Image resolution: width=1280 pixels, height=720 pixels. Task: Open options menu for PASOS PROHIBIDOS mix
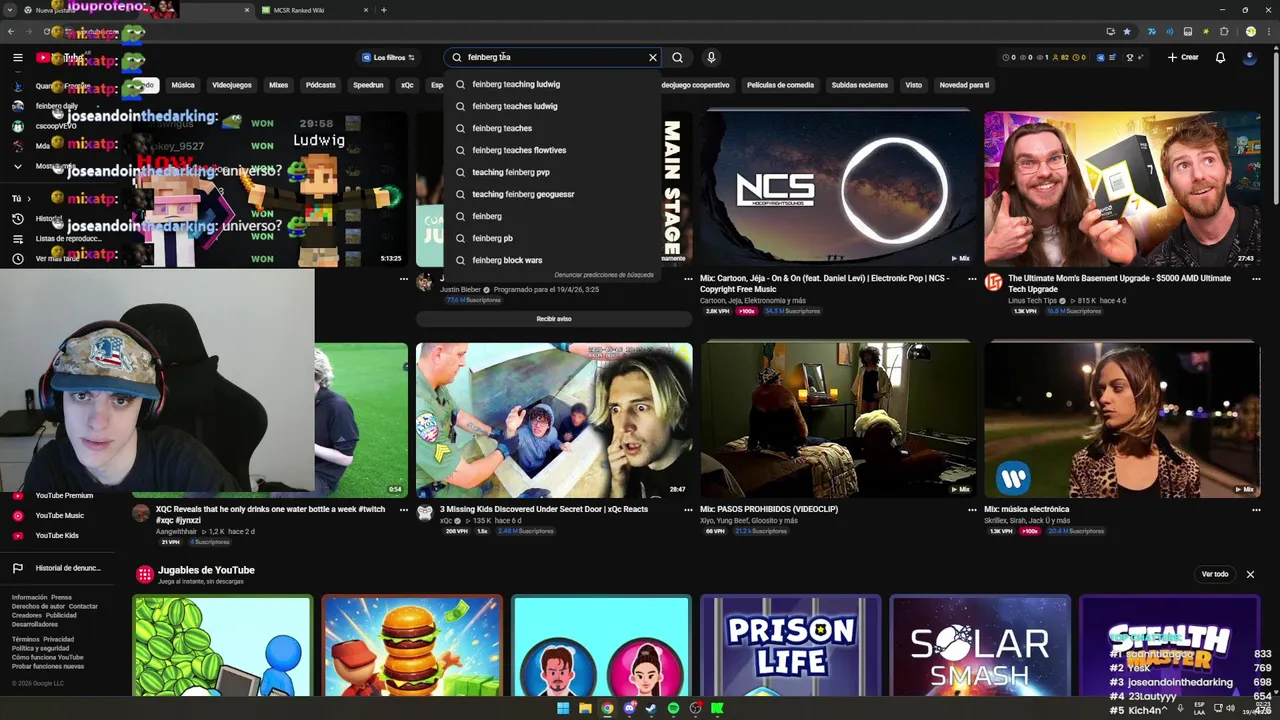pyautogui.click(x=972, y=509)
